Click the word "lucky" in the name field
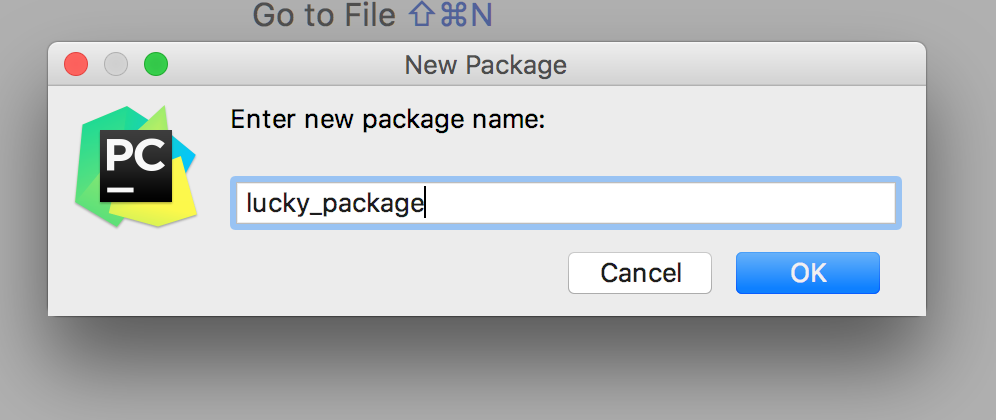The image size is (996, 420). (272, 204)
